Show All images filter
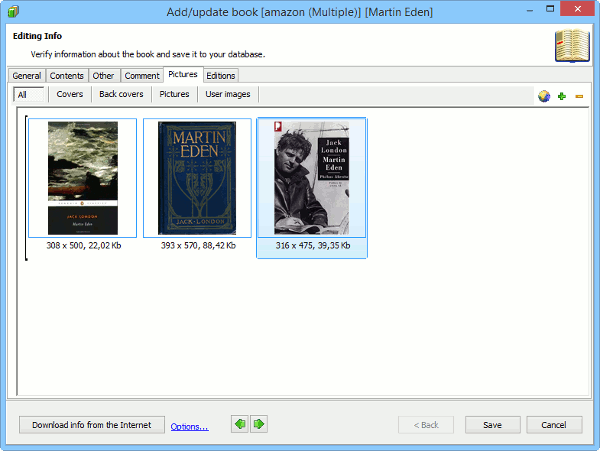600x451 pixels. tap(29, 94)
